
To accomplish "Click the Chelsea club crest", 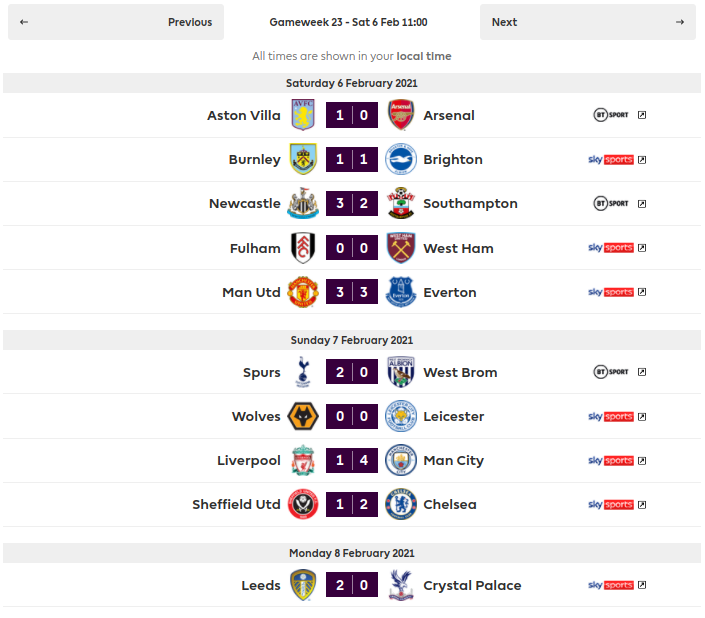I will click(x=400, y=505).
